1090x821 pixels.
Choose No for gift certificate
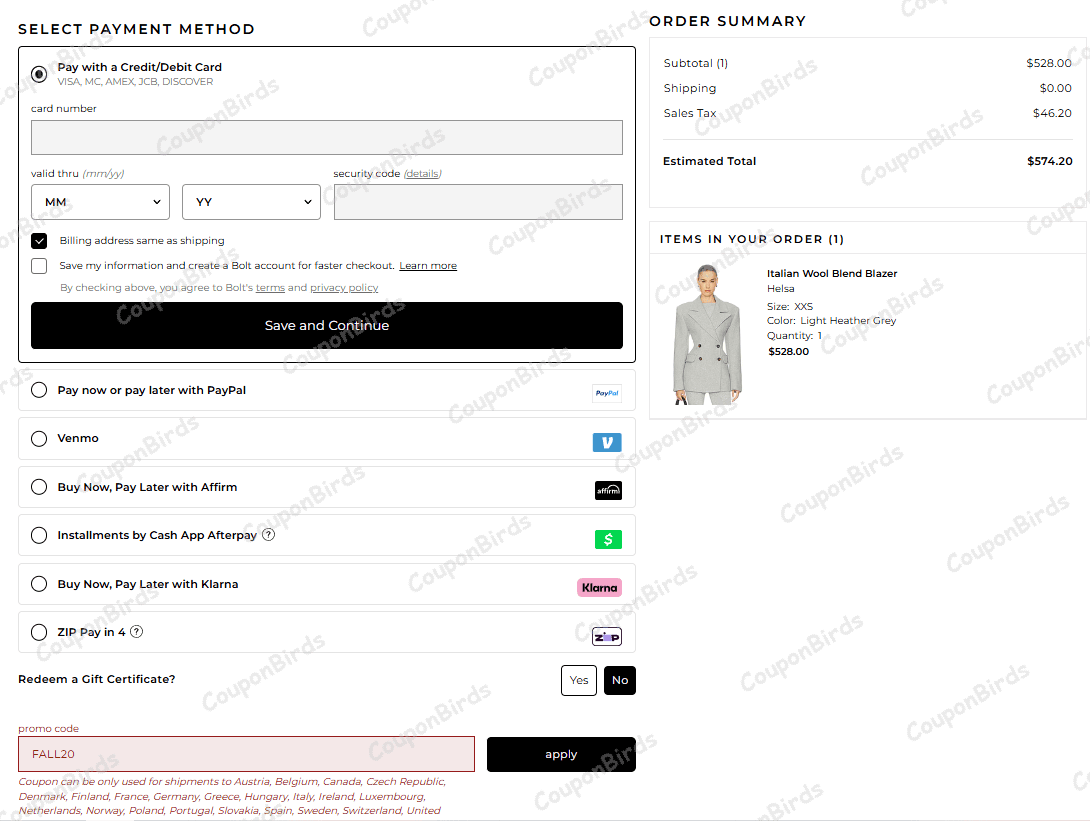620,680
